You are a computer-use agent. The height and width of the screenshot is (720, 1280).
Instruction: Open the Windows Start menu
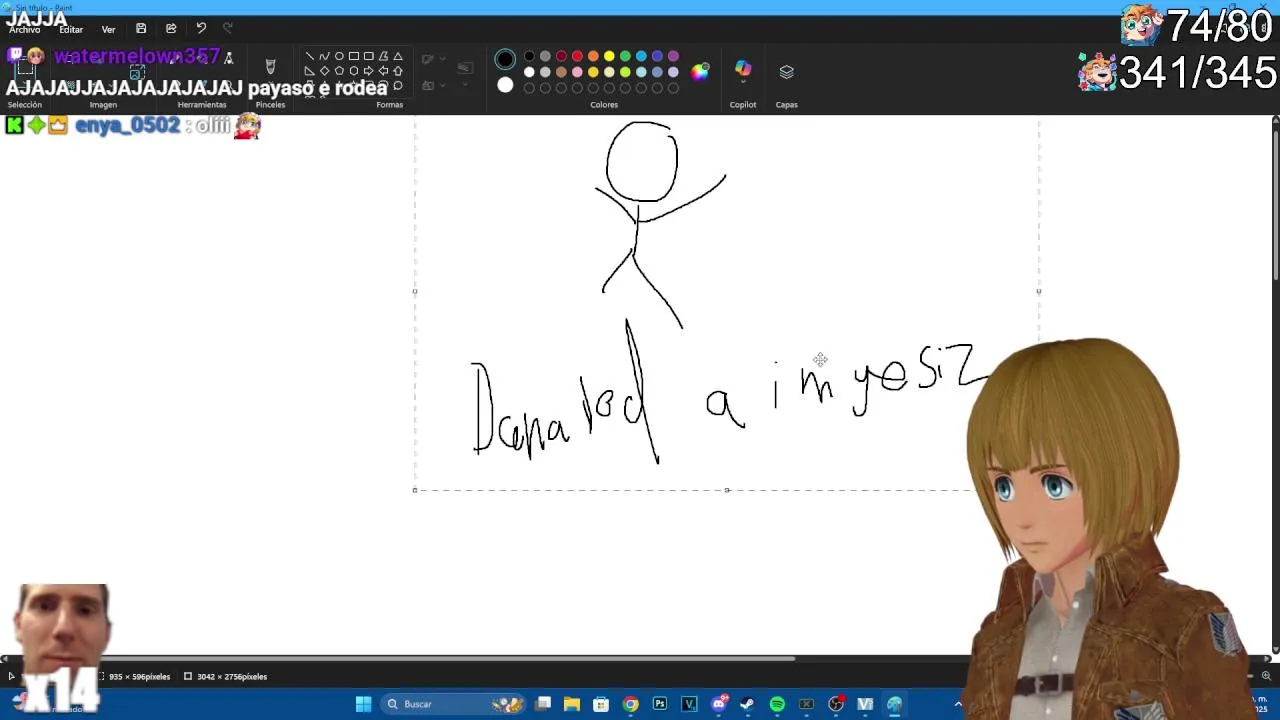coord(363,704)
